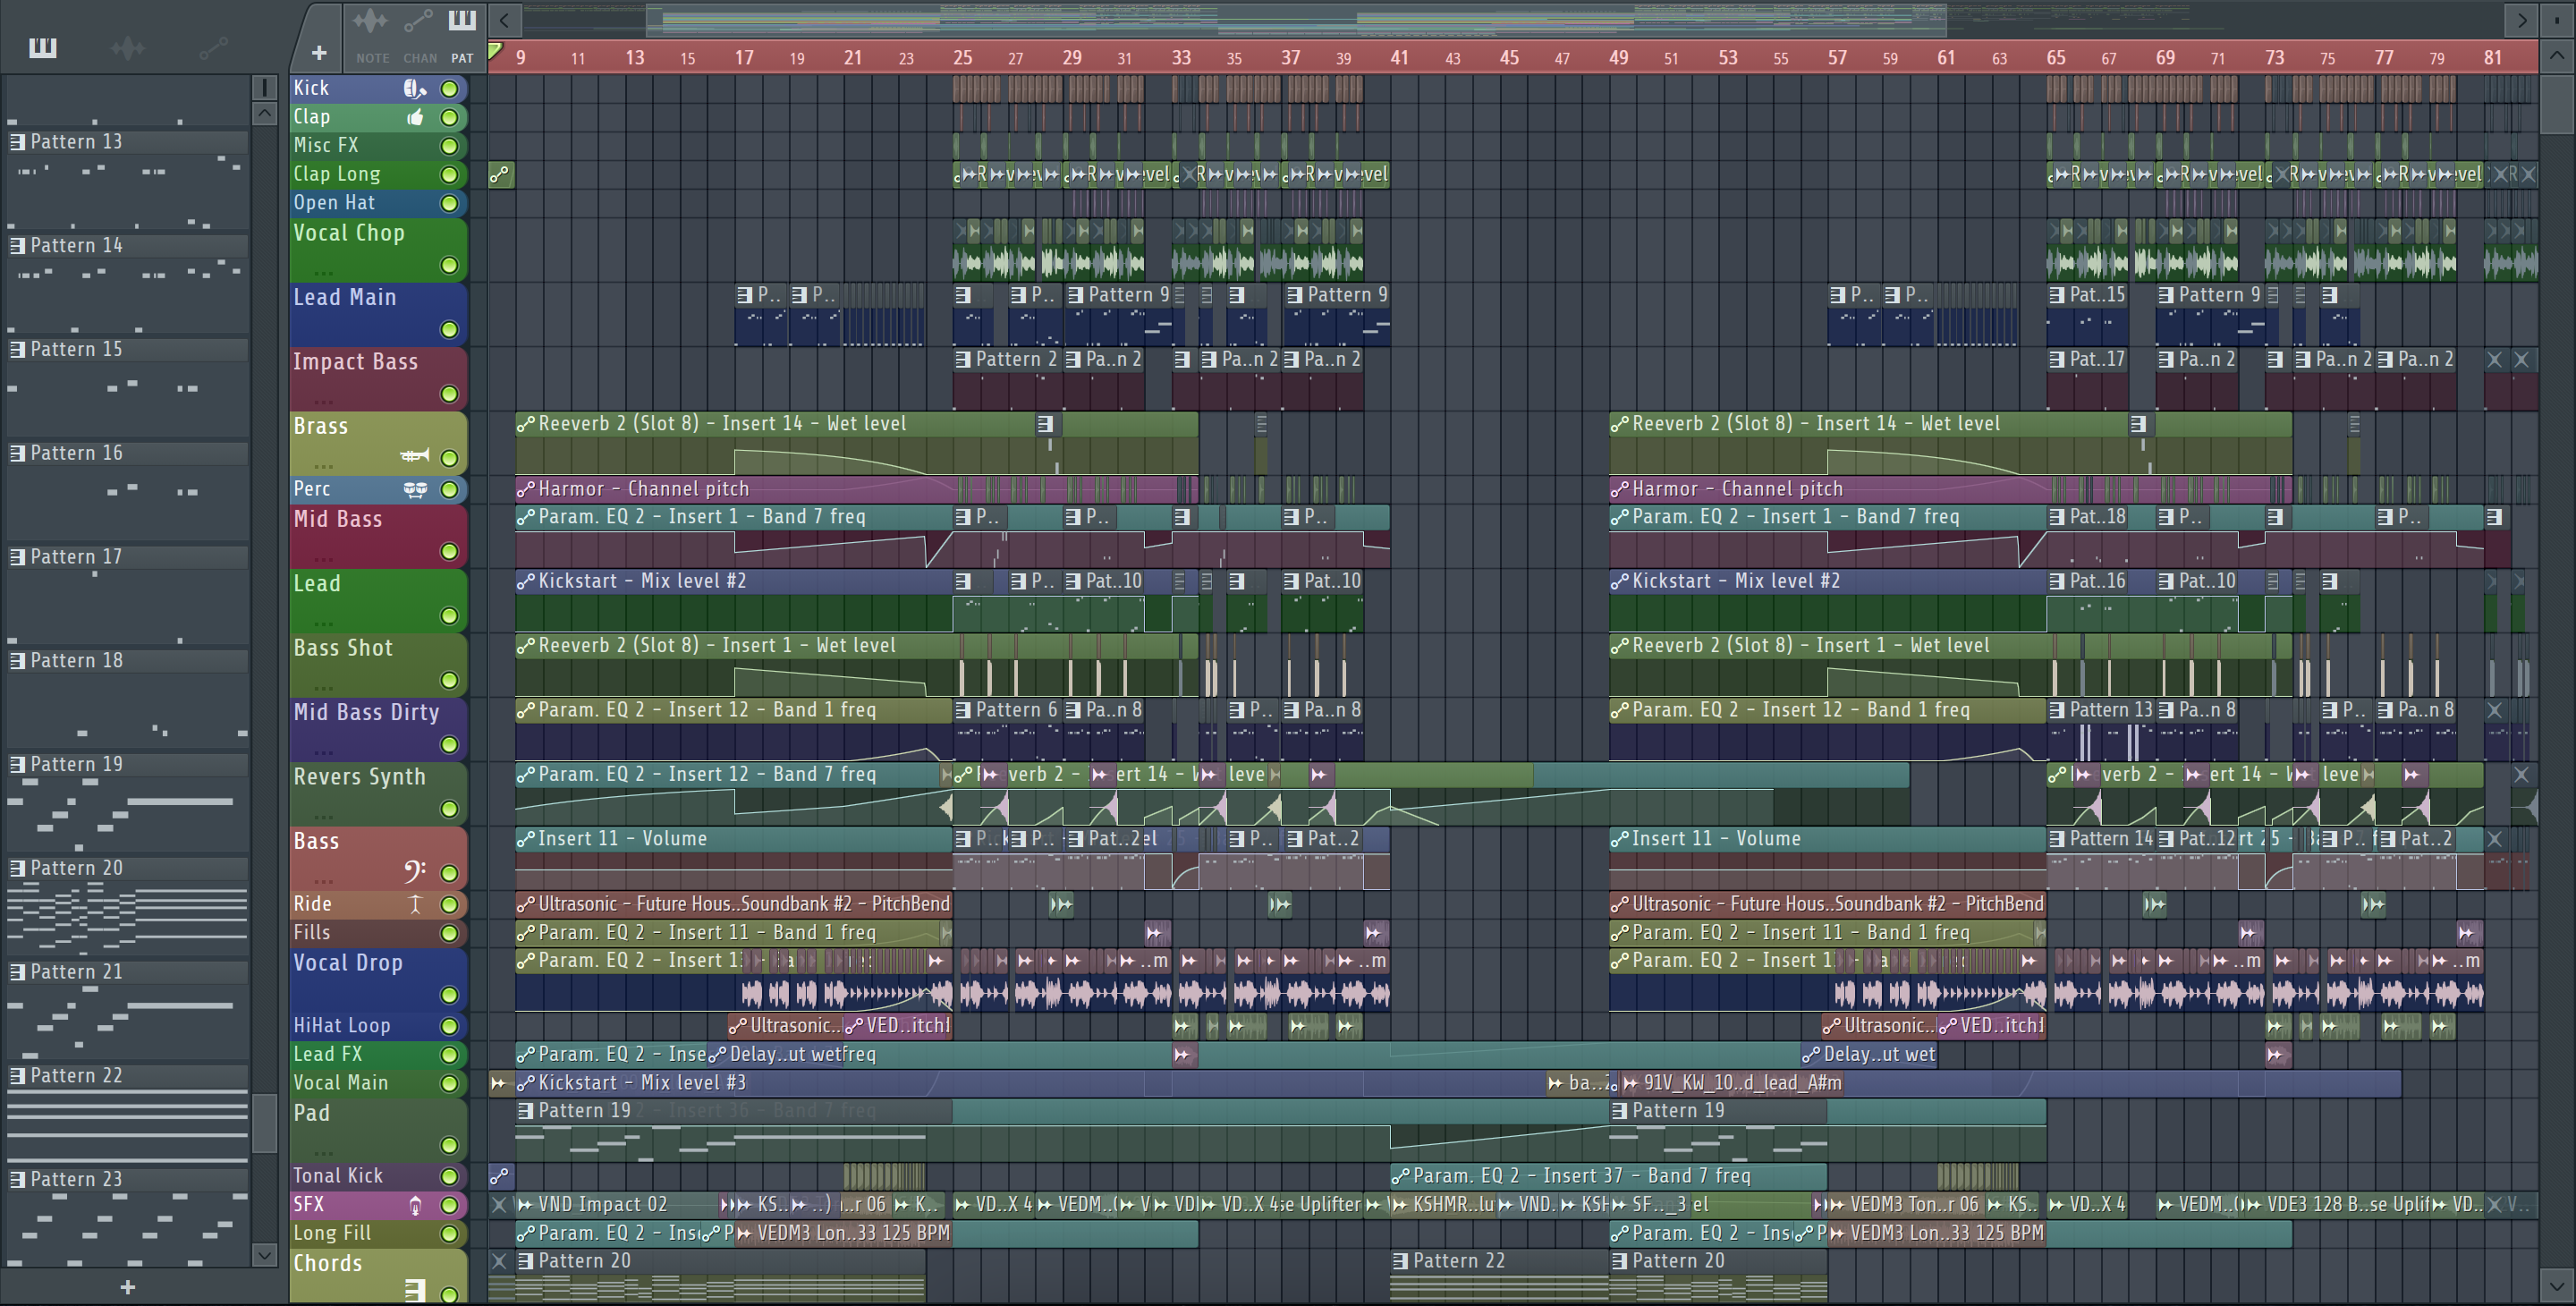The image size is (2576, 1306).
Task: Click the mask icon on Perc track
Action: (x=415, y=489)
